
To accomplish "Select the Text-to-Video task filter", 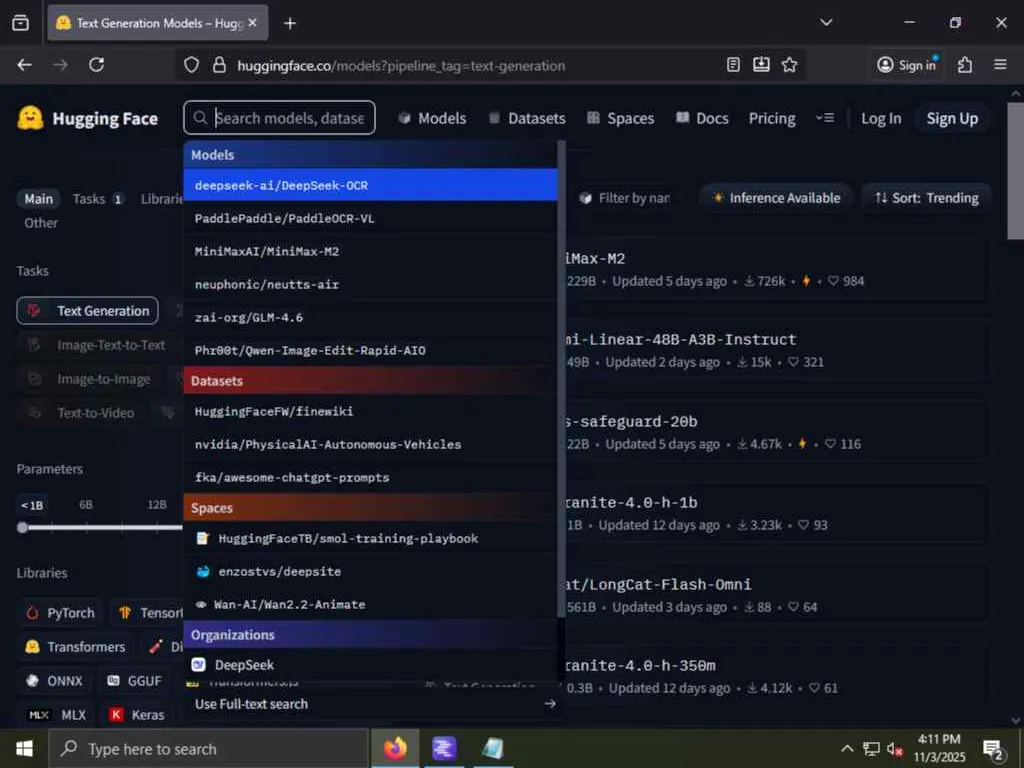I will click(x=80, y=413).
